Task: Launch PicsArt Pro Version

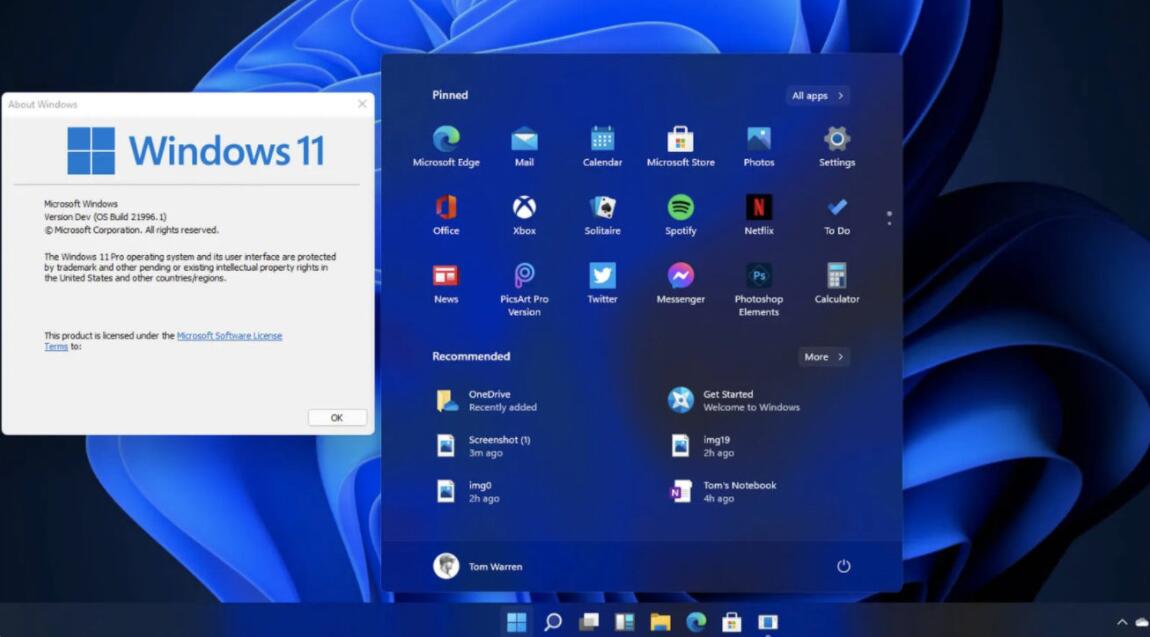Action: tap(524, 277)
